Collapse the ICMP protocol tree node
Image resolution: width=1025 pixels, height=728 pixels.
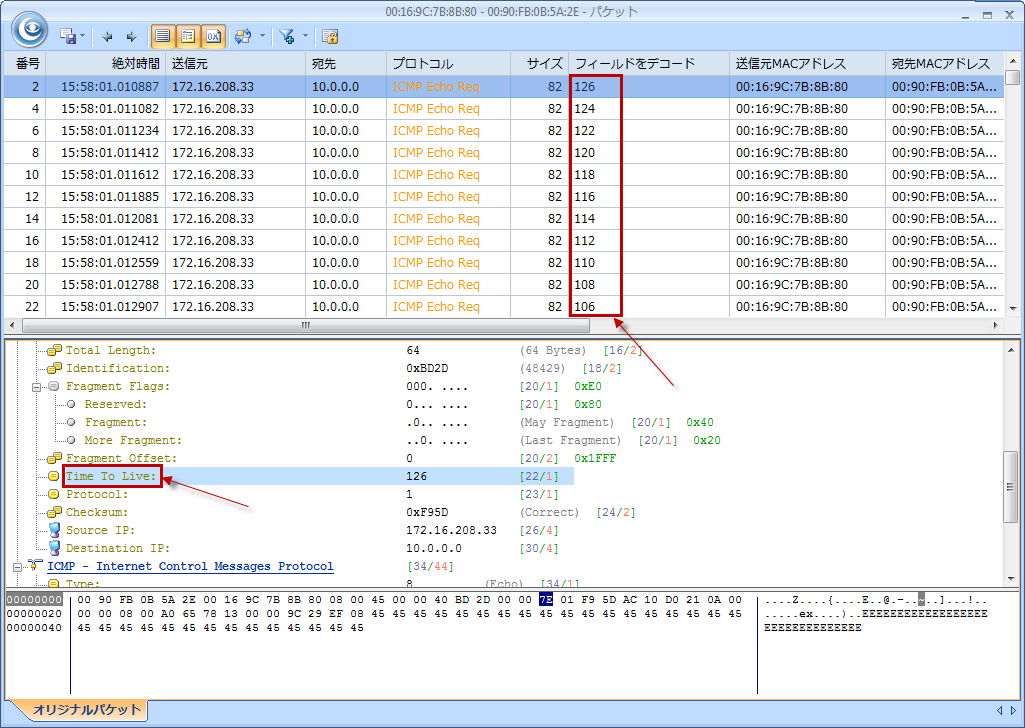pyautogui.click(x=19, y=566)
